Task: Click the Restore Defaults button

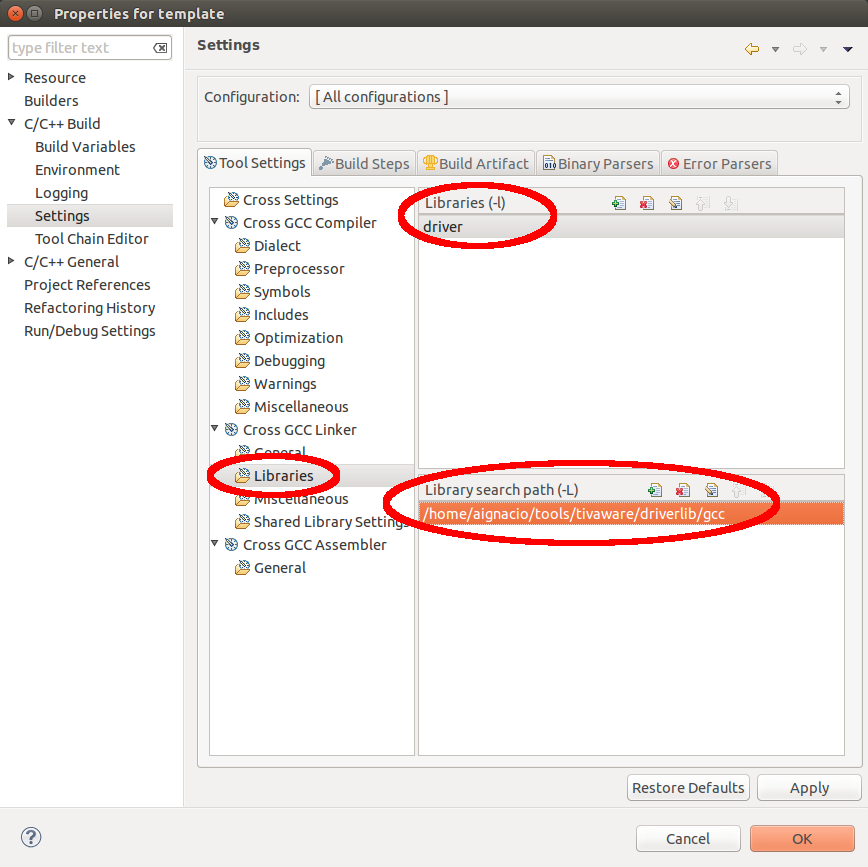Action: [688, 787]
